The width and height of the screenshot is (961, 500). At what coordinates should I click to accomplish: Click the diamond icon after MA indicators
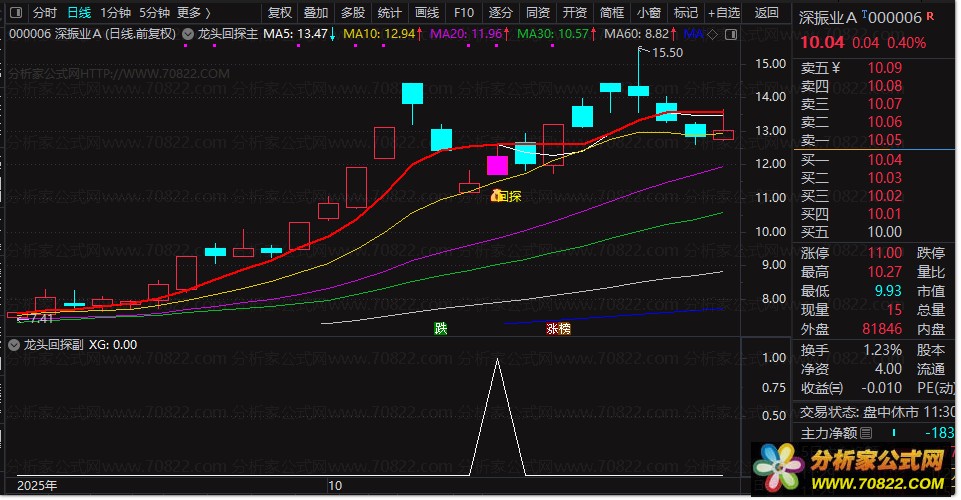(x=712, y=35)
